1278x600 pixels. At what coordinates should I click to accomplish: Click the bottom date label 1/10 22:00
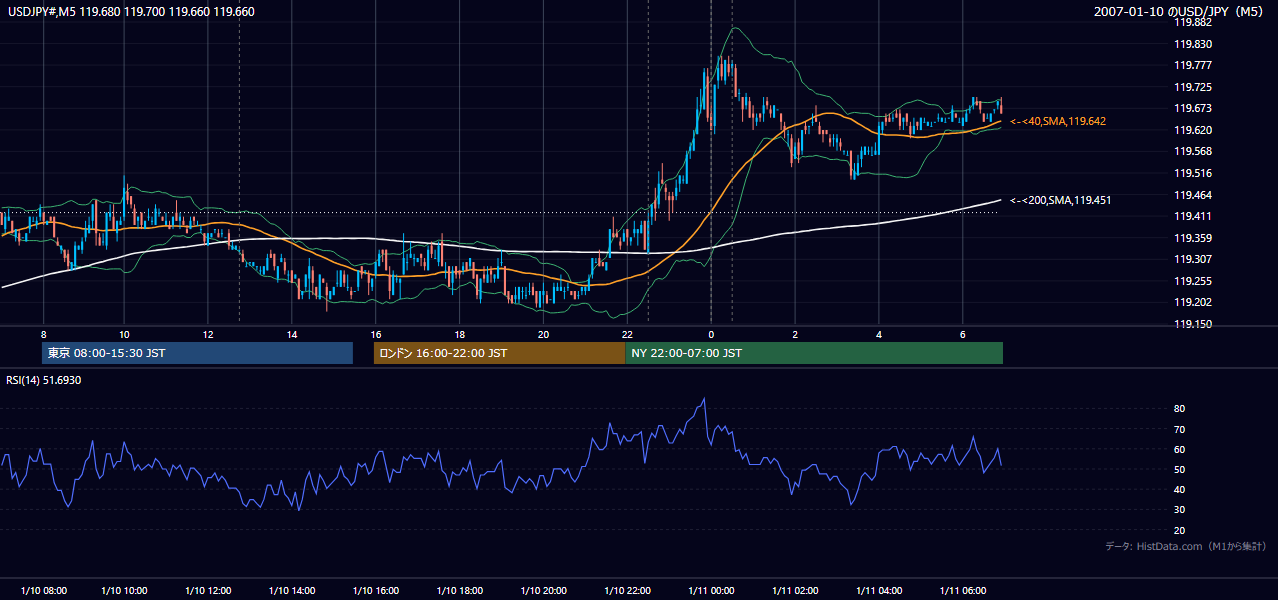pos(627,590)
